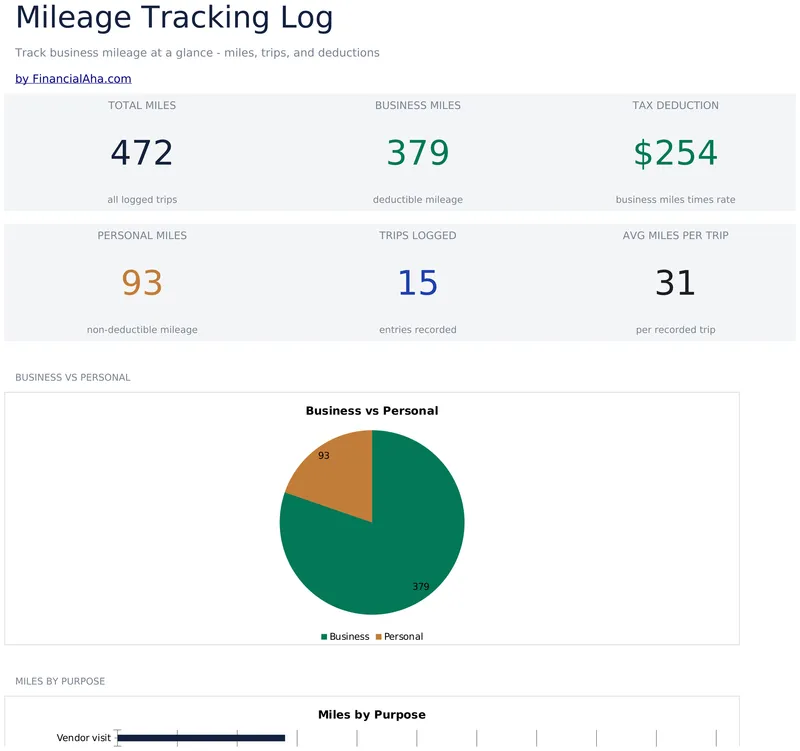Select the Personal Miles value 93

[142, 283]
